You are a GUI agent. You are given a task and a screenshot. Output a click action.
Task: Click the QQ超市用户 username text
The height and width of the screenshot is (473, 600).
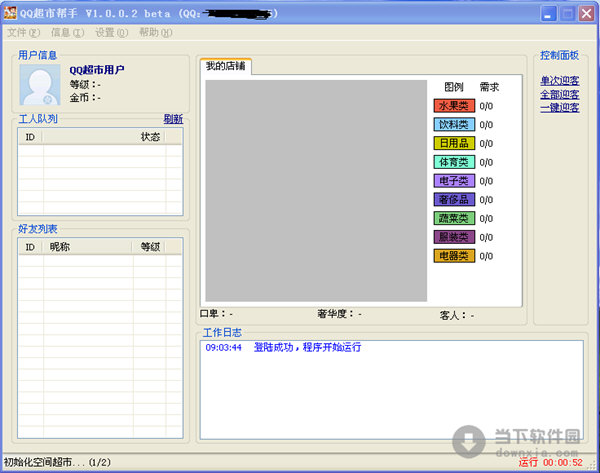click(x=96, y=70)
